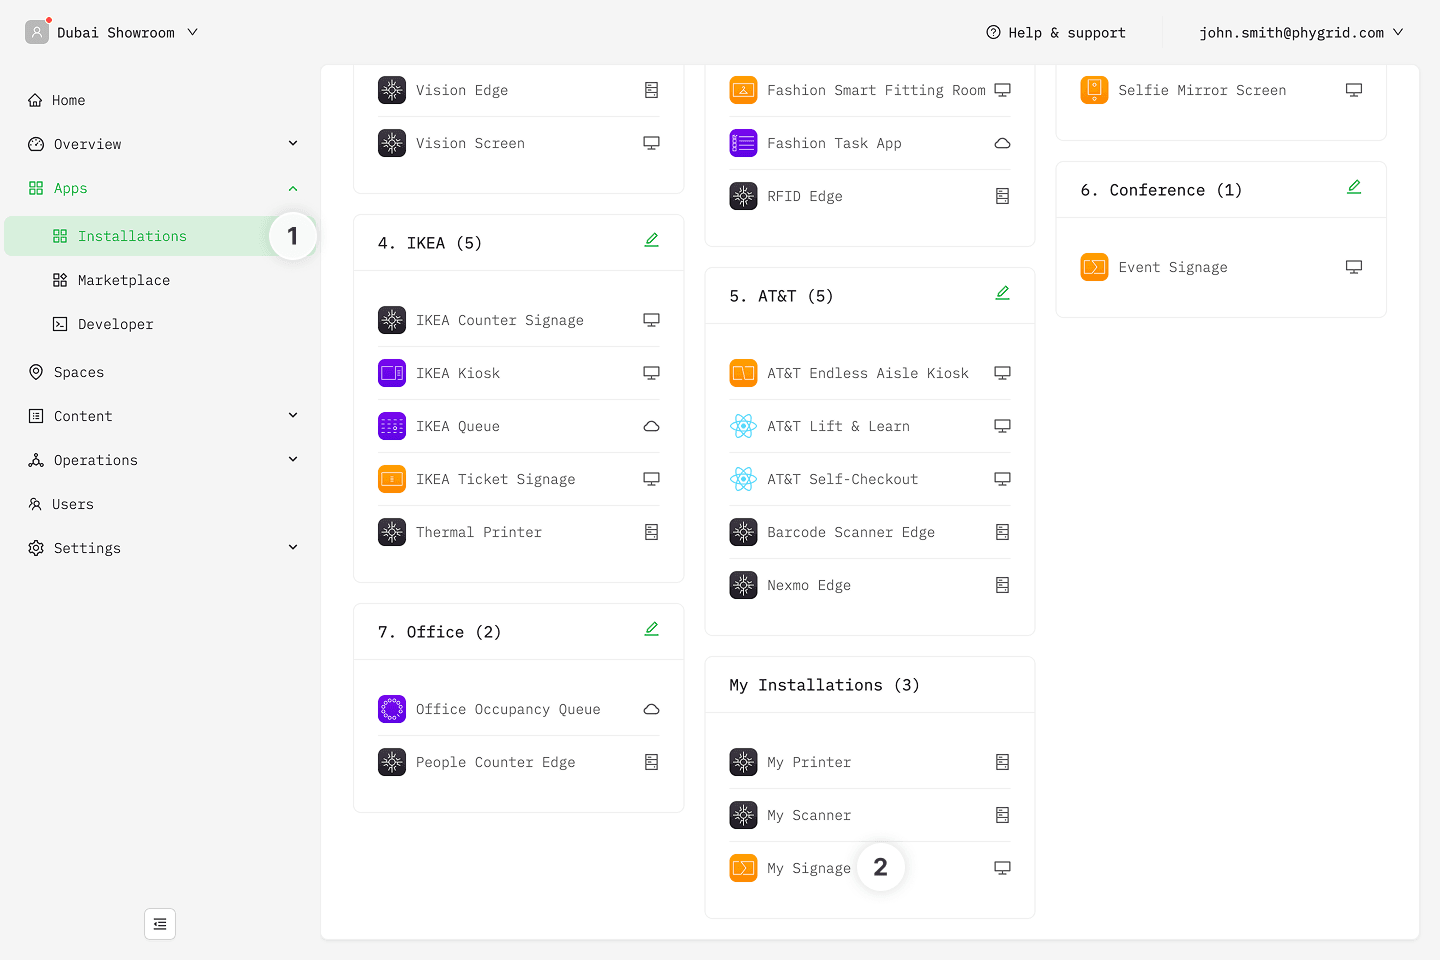This screenshot has height=960, width=1440.
Task: Open the Developer page in sidebar
Action: tap(116, 324)
